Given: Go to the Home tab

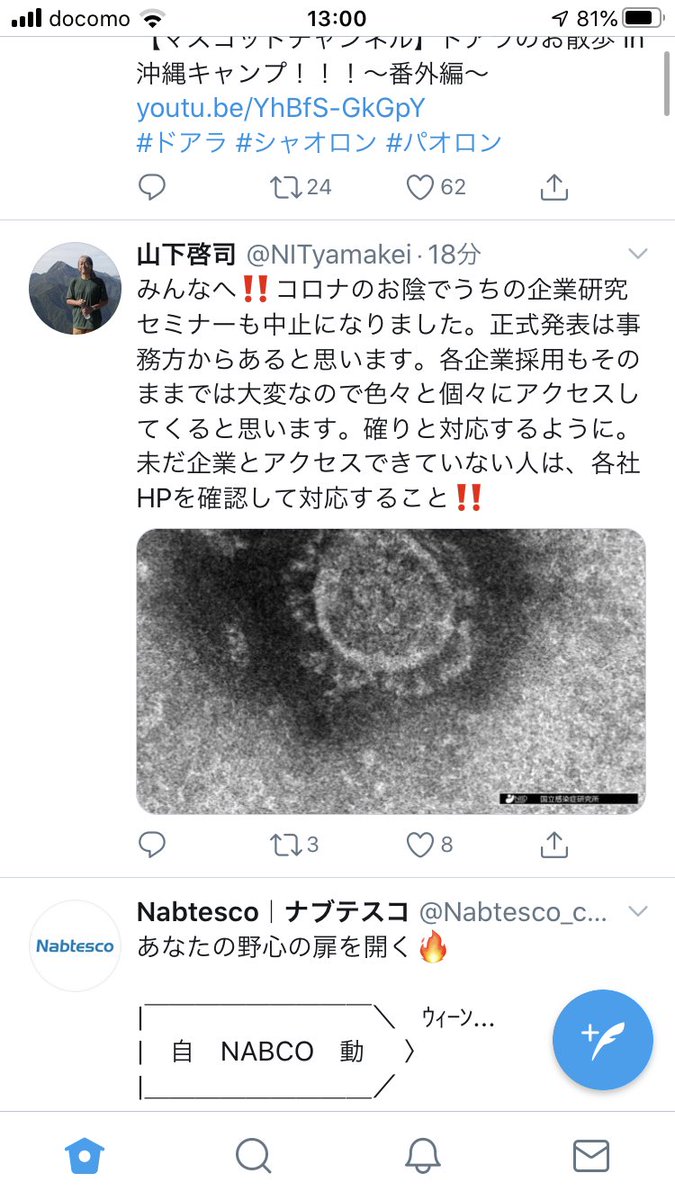Looking at the screenshot, I should point(85,1156).
